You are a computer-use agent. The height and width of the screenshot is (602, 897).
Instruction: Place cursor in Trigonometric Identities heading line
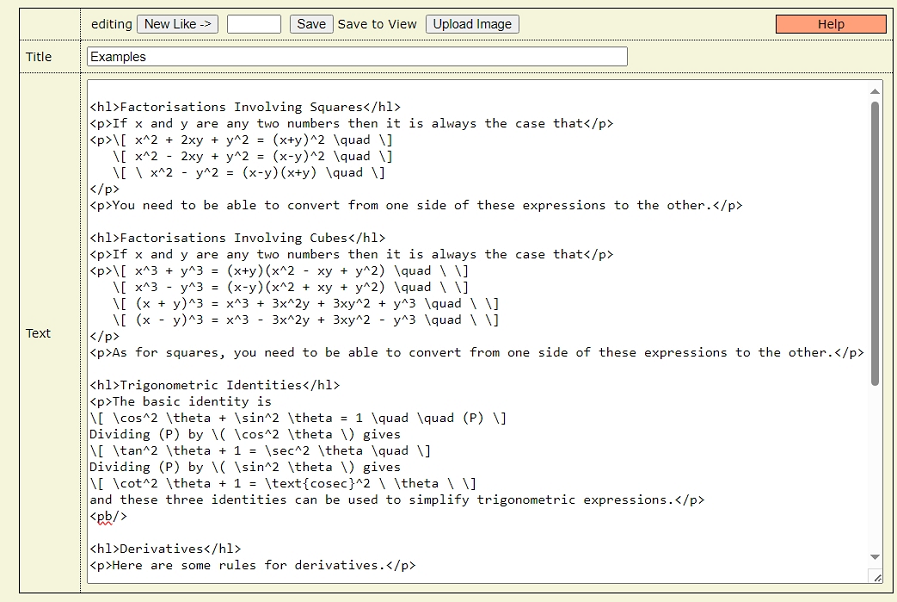(215, 385)
